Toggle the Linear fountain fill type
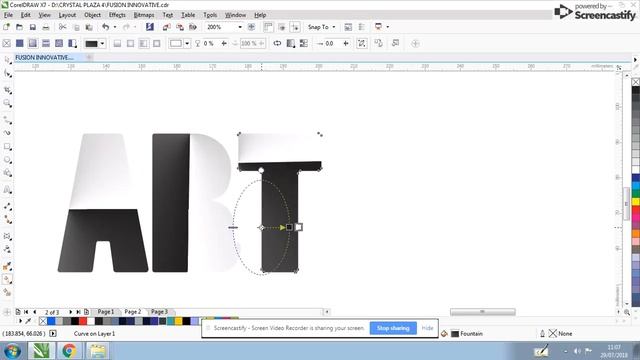 tap(117, 43)
